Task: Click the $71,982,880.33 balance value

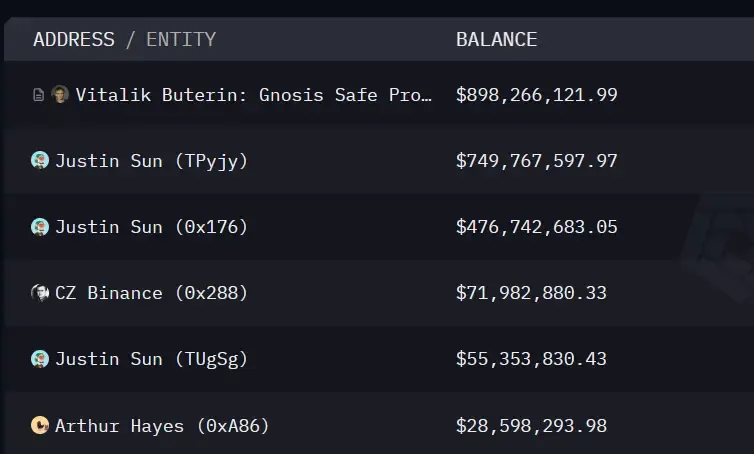Action: [531, 293]
